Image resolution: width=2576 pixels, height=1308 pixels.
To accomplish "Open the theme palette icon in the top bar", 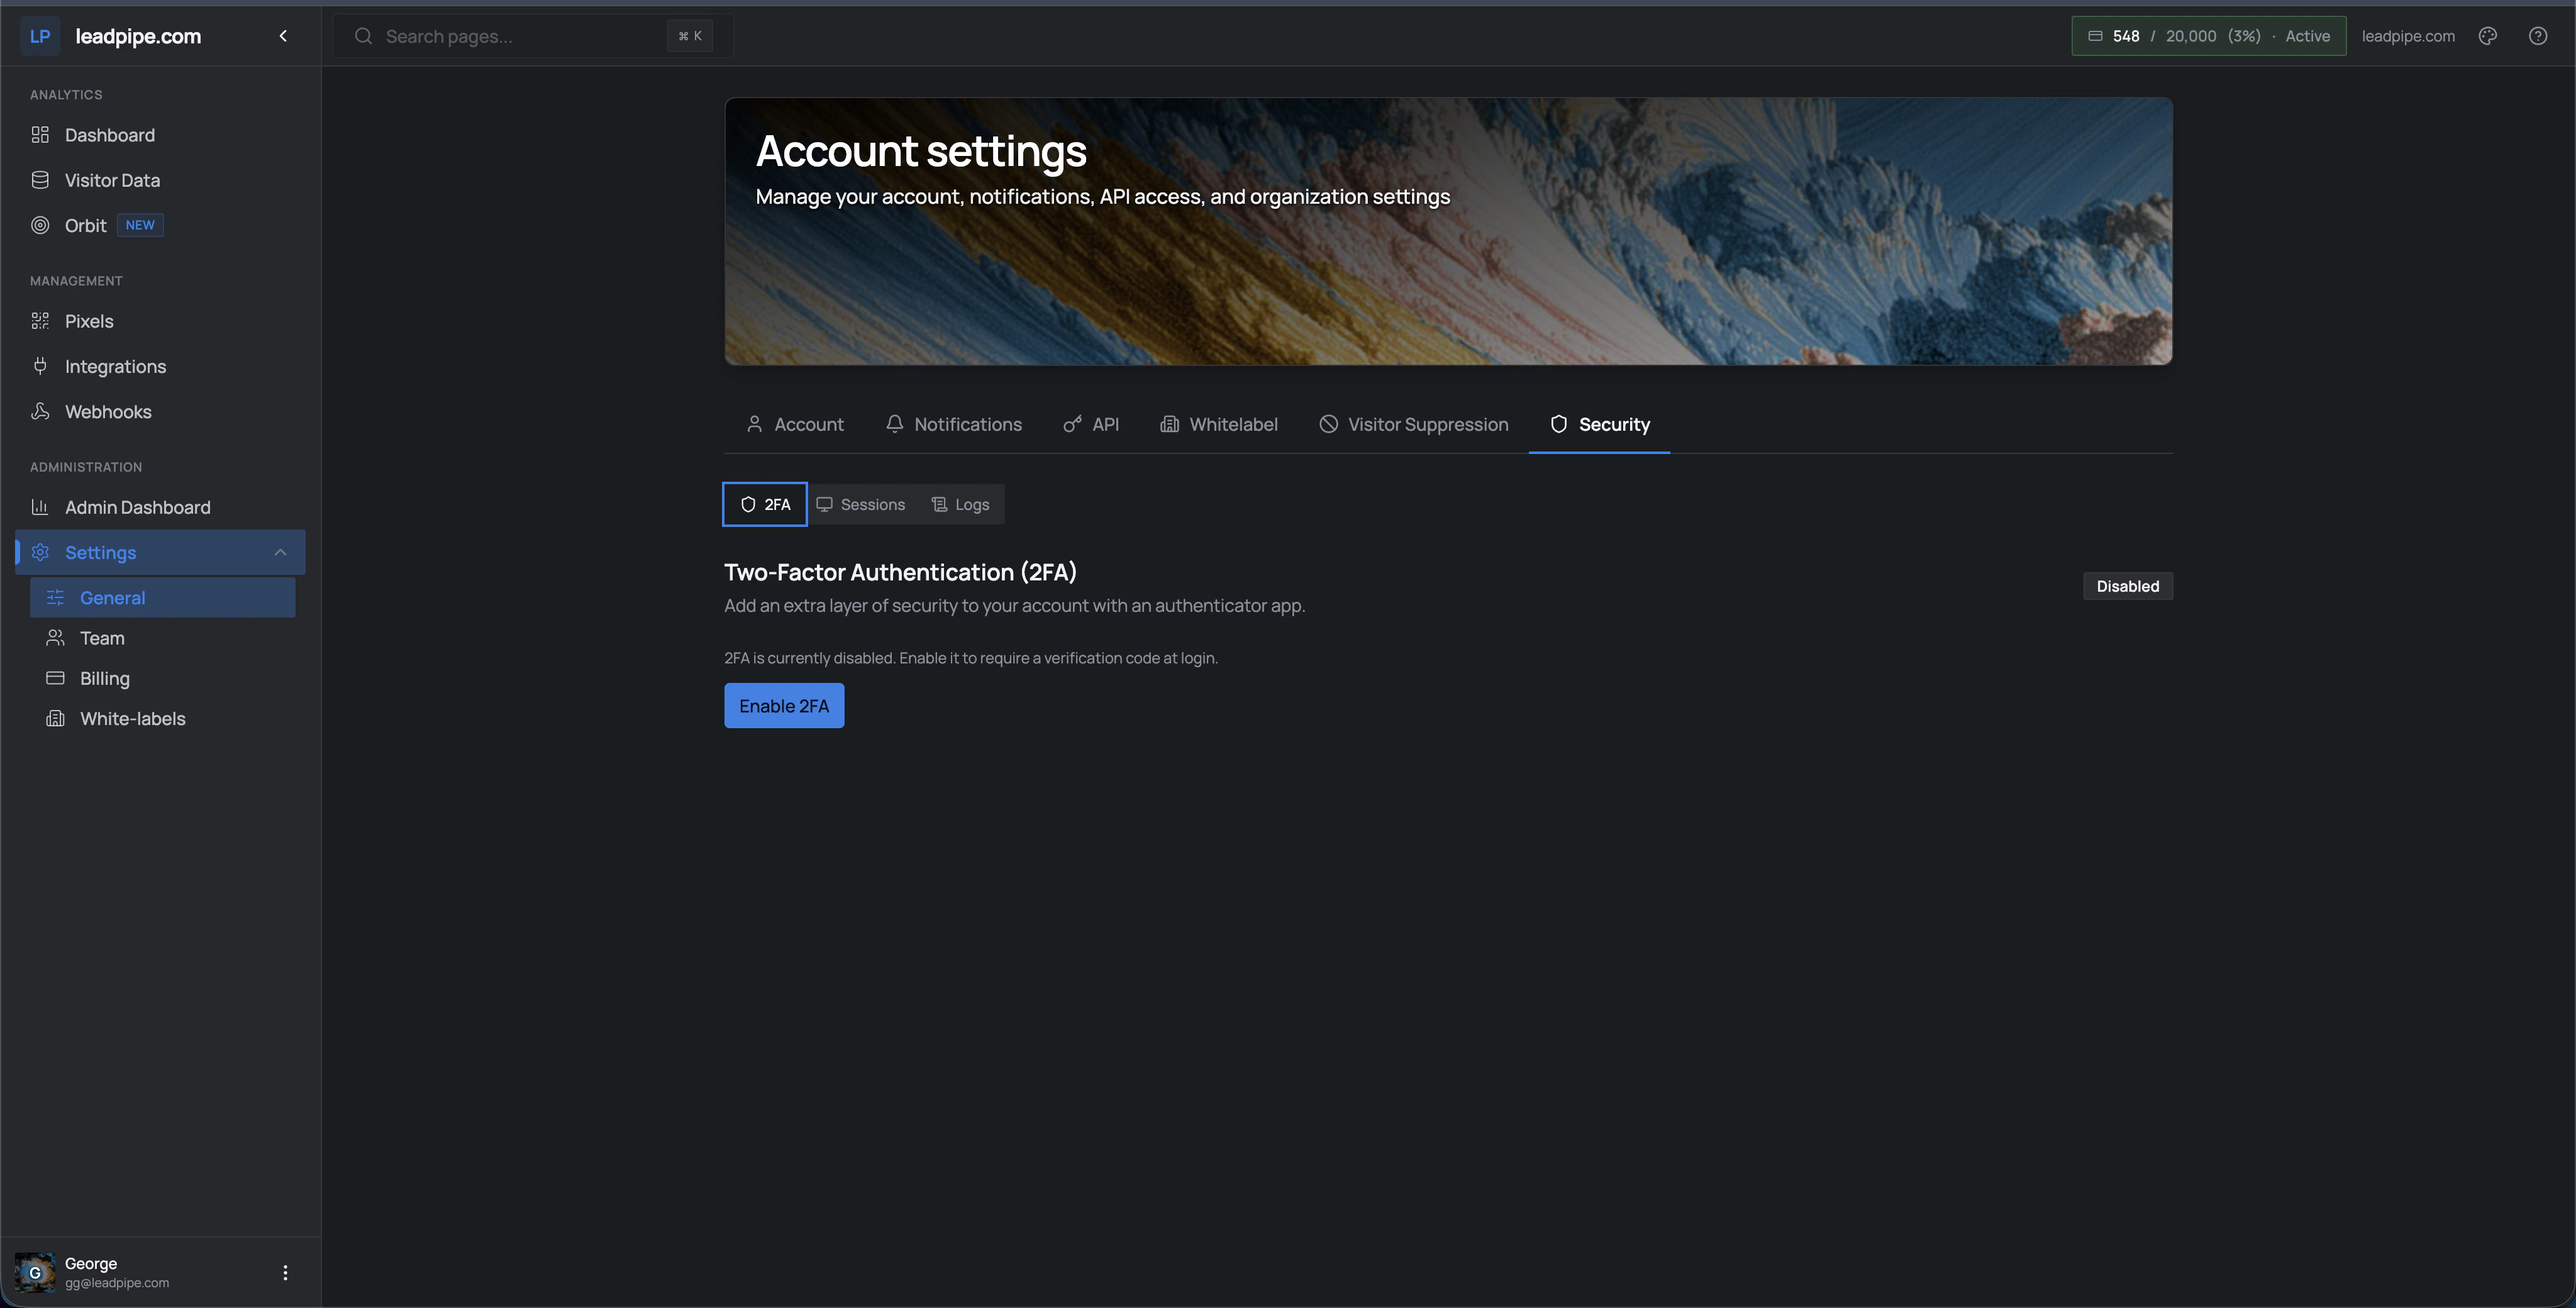I will [x=2488, y=36].
